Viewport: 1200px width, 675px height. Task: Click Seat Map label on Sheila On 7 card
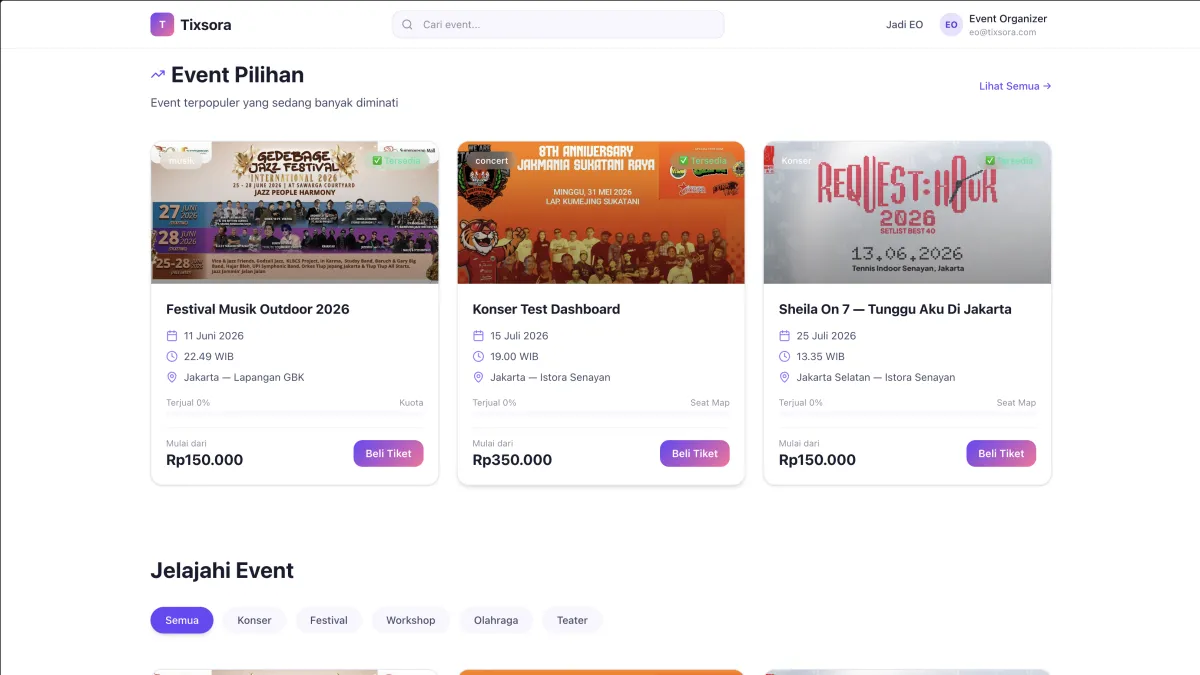pos(1016,403)
